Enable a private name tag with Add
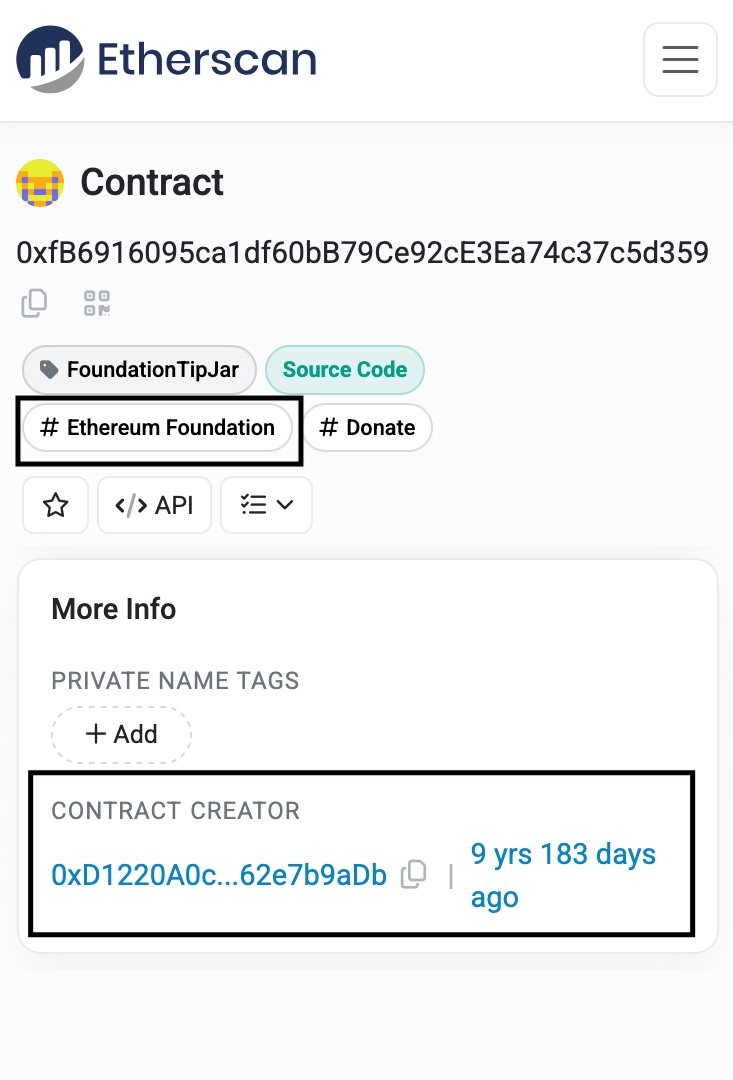The width and height of the screenshot is (733, 1080). [121, 734]
